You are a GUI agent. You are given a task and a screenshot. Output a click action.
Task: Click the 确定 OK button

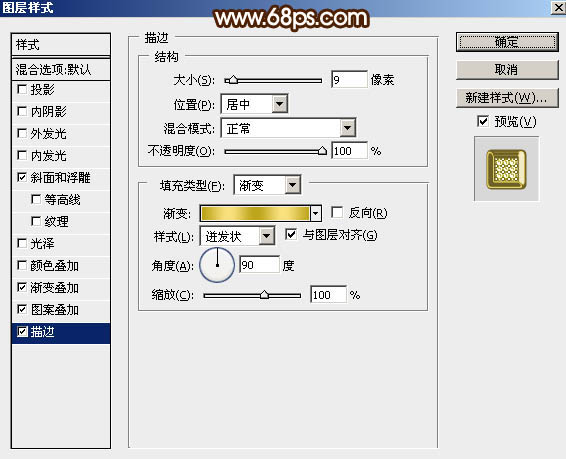click(x=507, y=42)
